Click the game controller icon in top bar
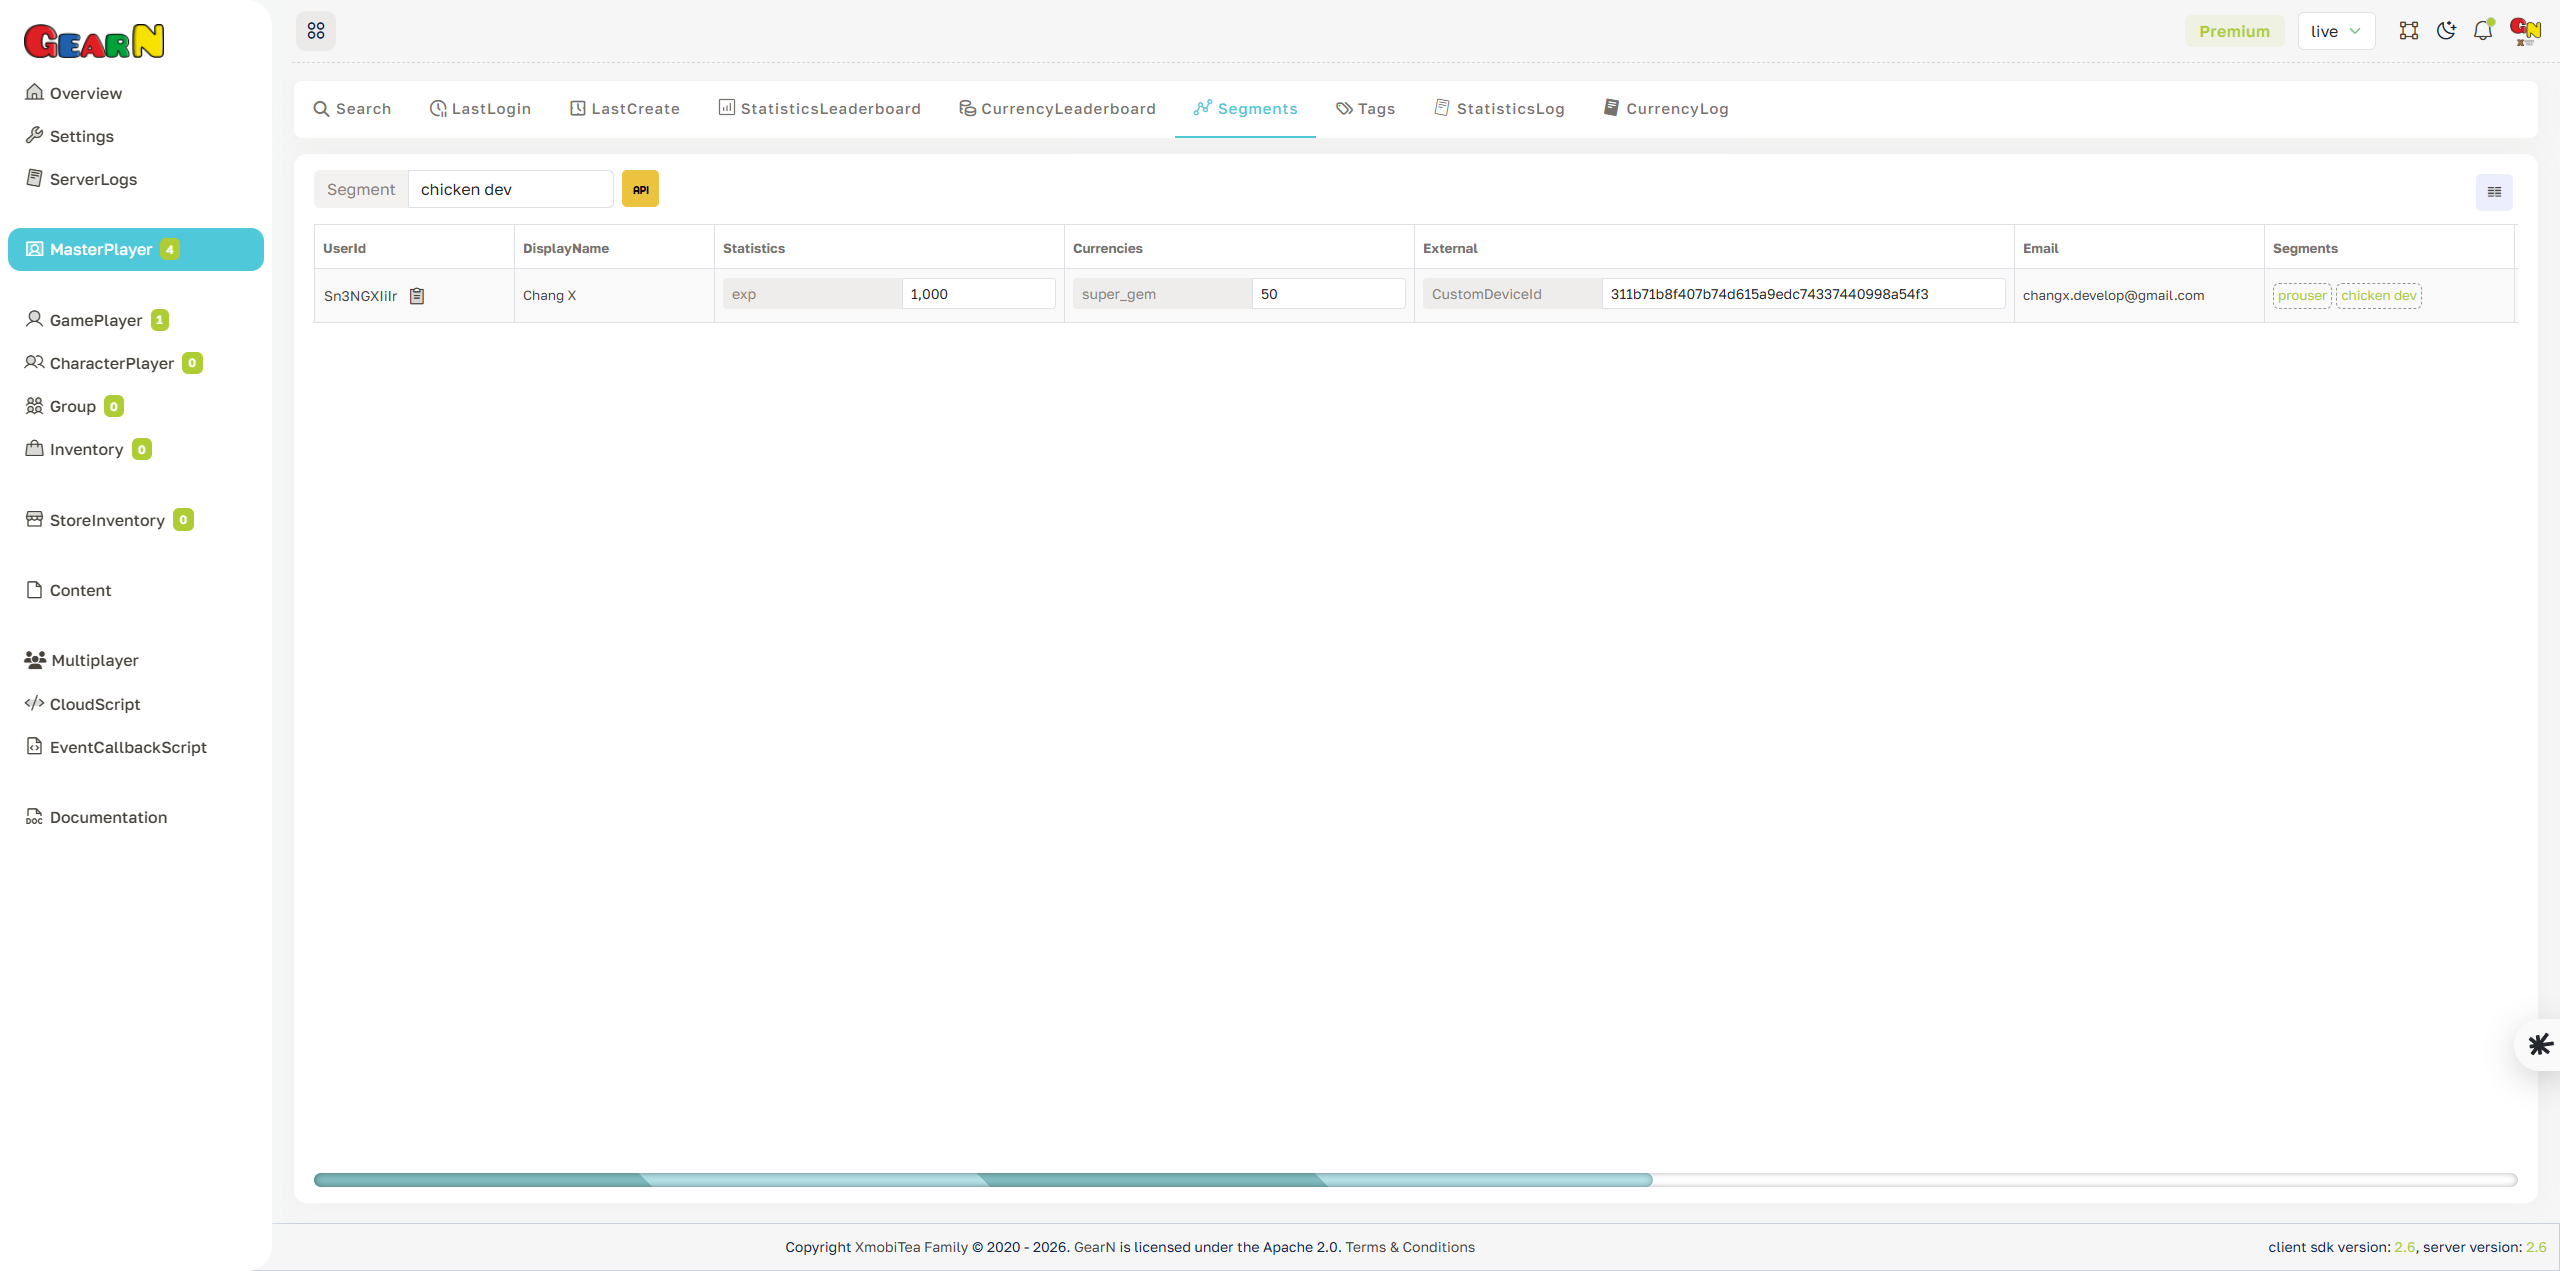2560x1271 pixels. tap(2409, 31)
